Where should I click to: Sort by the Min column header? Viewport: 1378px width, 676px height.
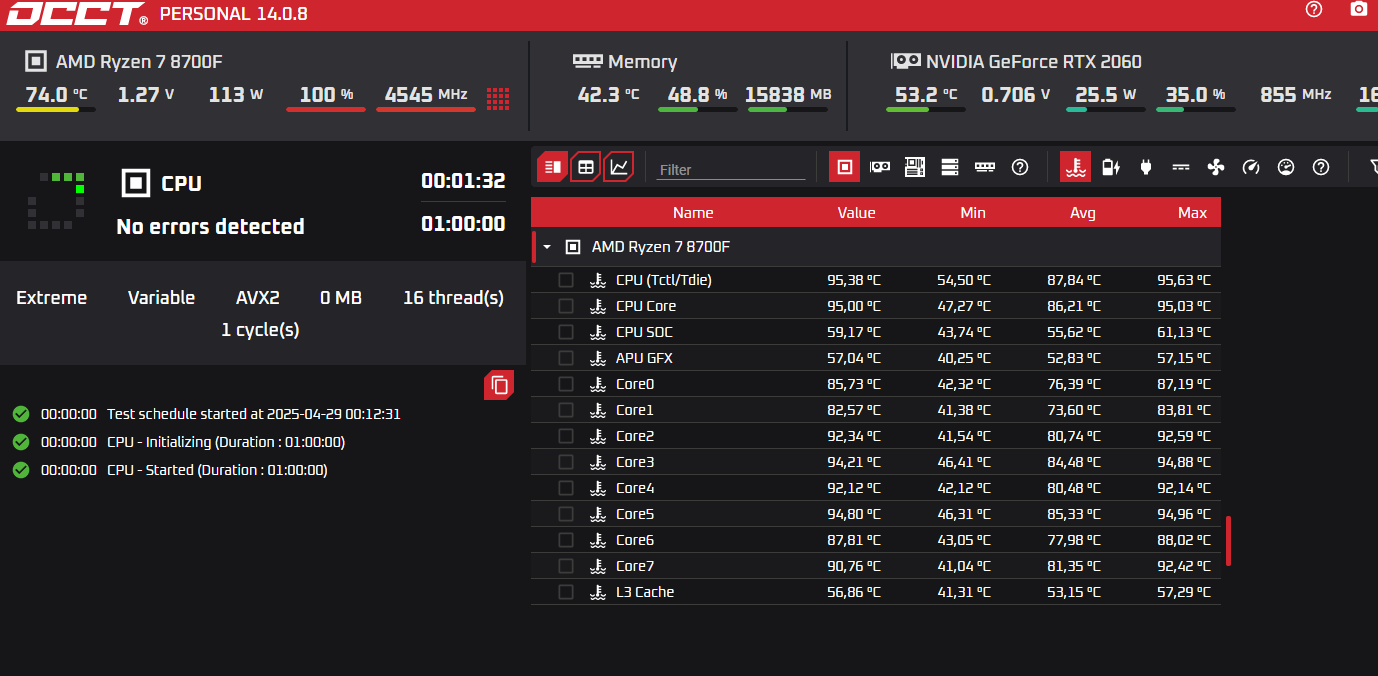point(972,212)
